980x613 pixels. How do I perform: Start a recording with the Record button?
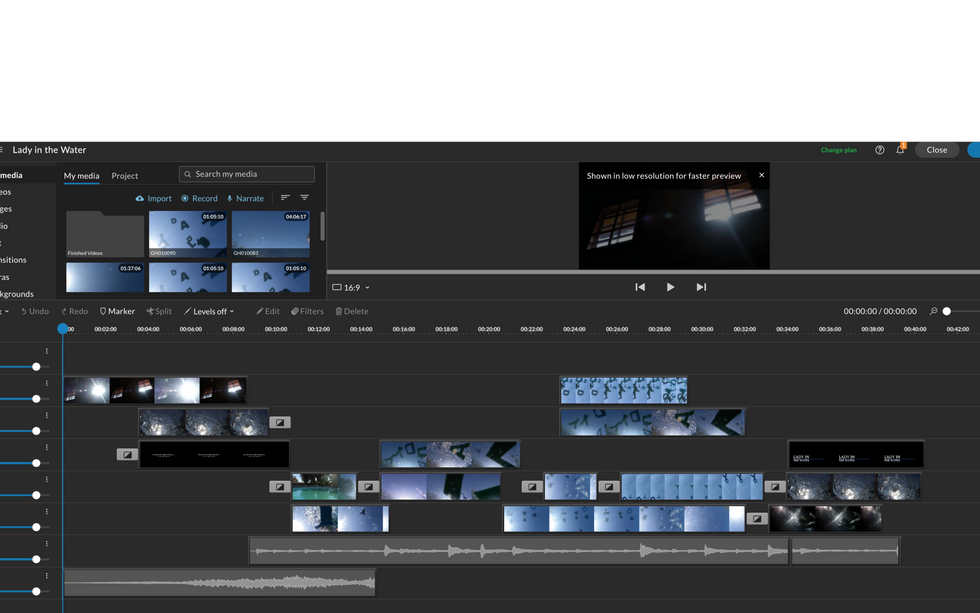(x=199, y=198)
